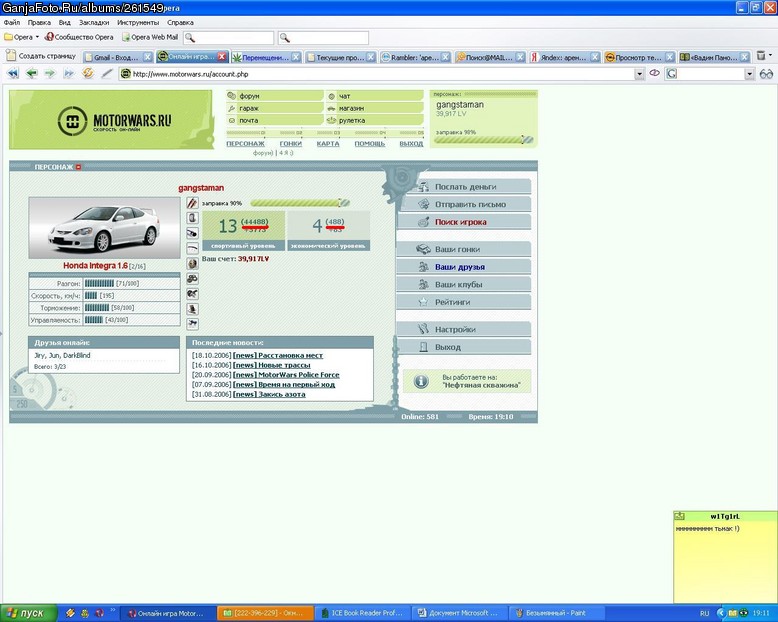Click the rewind navigation icon
This screenshot has width=778, height=622.
pyautogui.click(x=13, y=73)
